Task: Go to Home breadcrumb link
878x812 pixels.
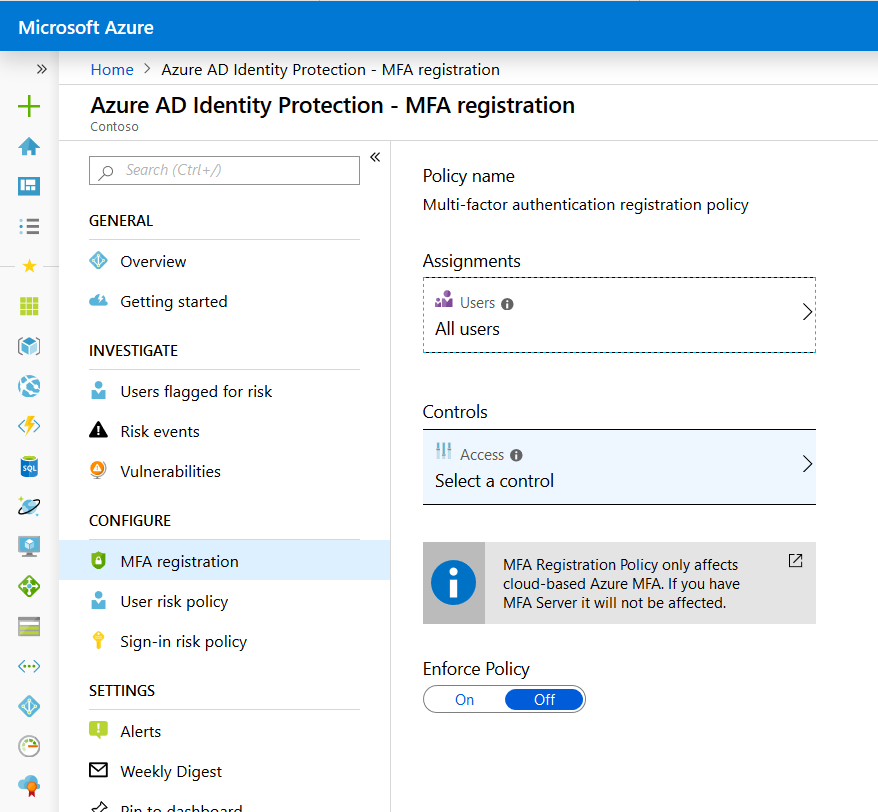Action: [x=112, y=69]
